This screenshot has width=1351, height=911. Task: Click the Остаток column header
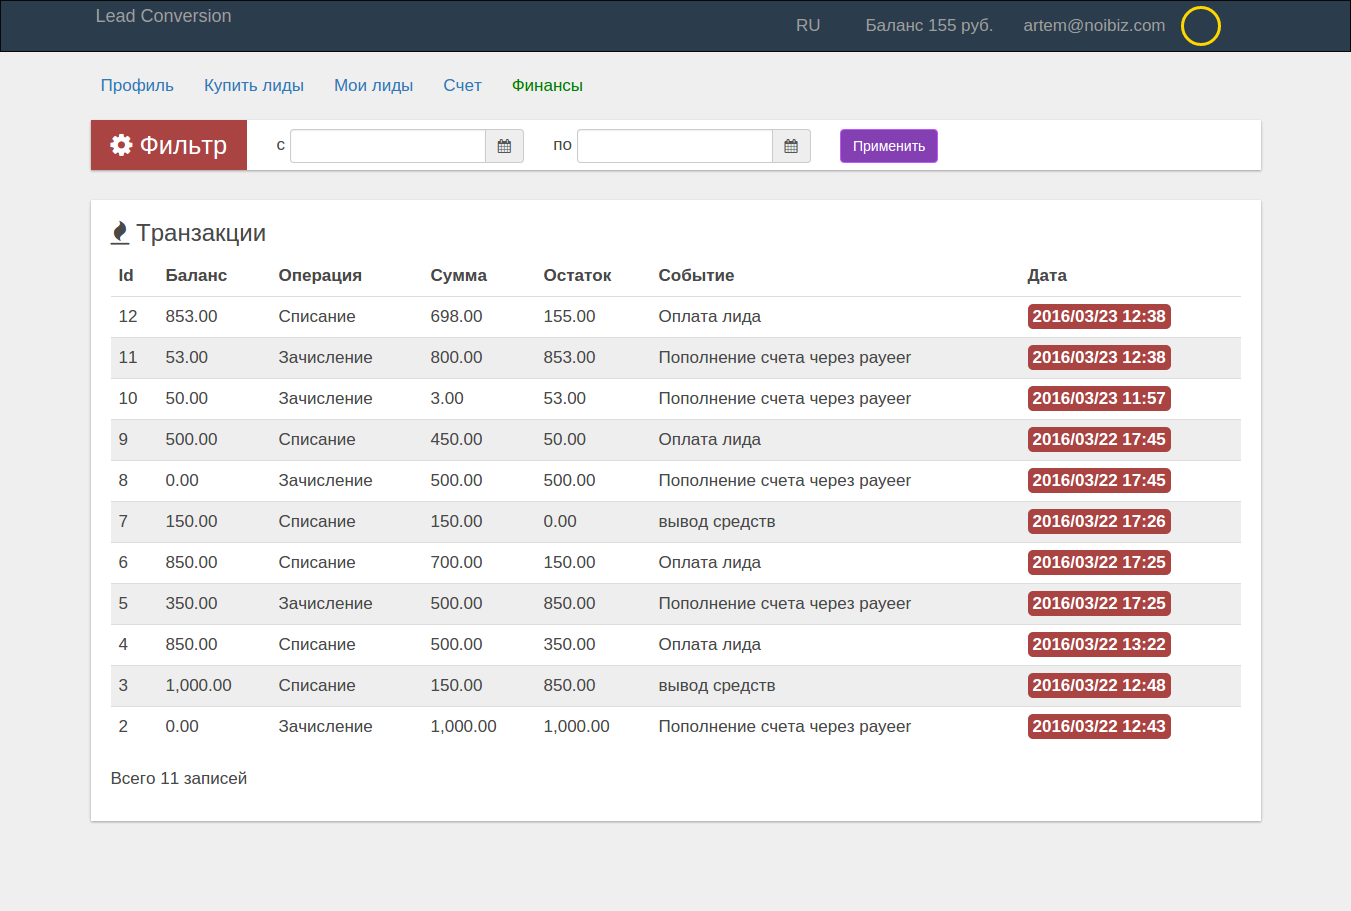pos(577,276)
